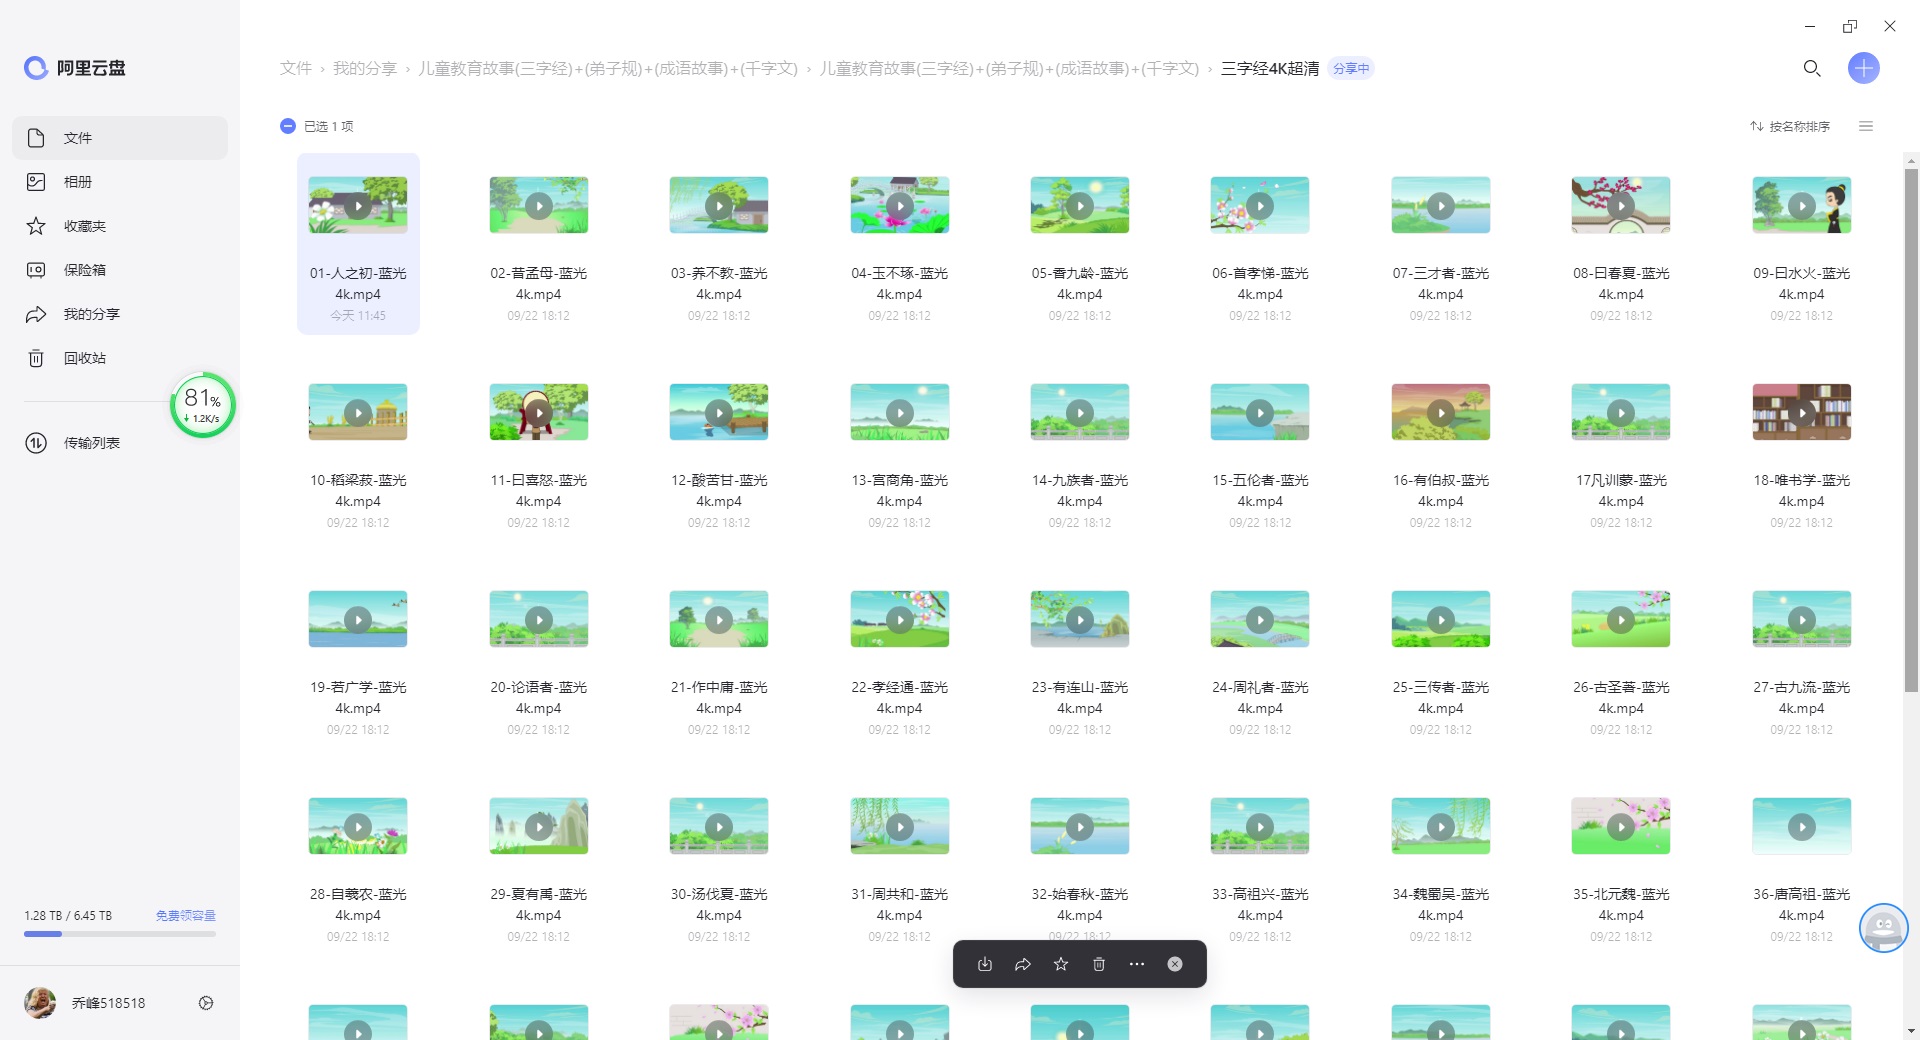Select thumbnail of 11-曰喜怒-蓝光4k.mp4

[x=539, y=412]
